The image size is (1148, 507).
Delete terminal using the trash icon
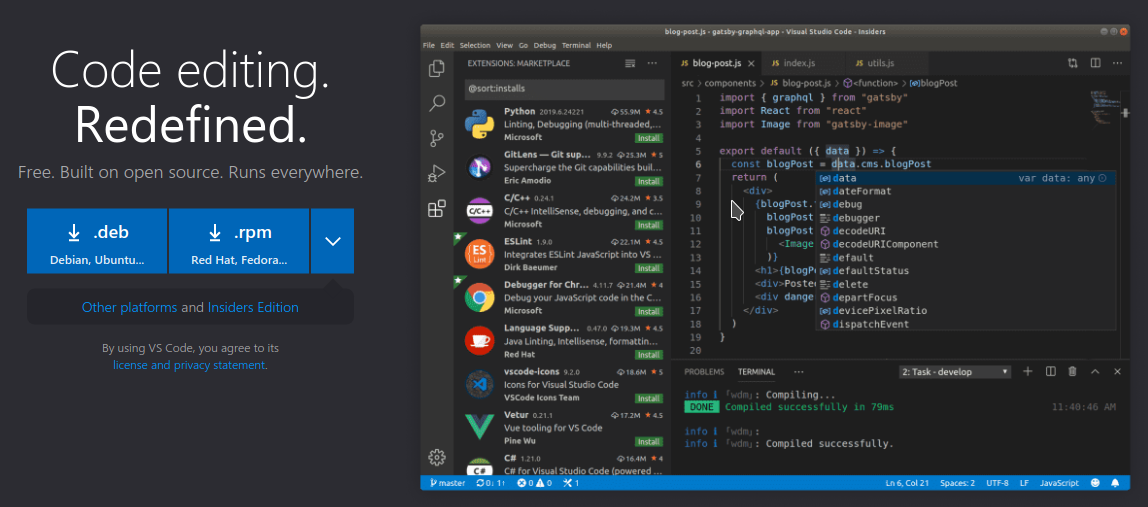coord(1072,372)
